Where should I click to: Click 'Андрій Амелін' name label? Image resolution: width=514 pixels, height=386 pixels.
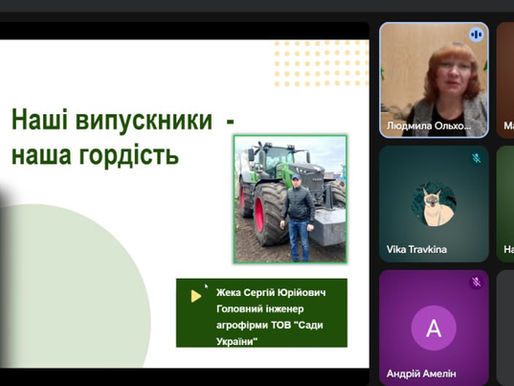(421, 374)
